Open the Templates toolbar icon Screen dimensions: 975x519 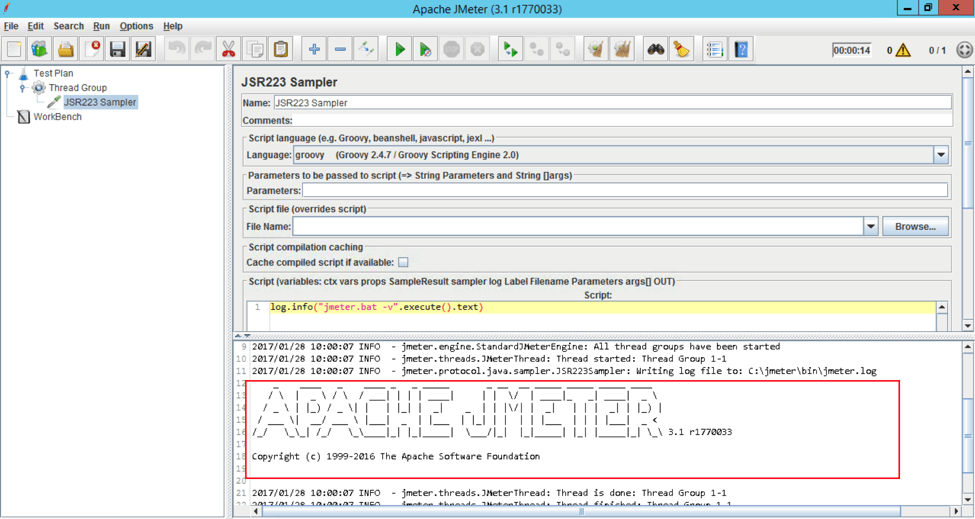click(x=40, y=49)
